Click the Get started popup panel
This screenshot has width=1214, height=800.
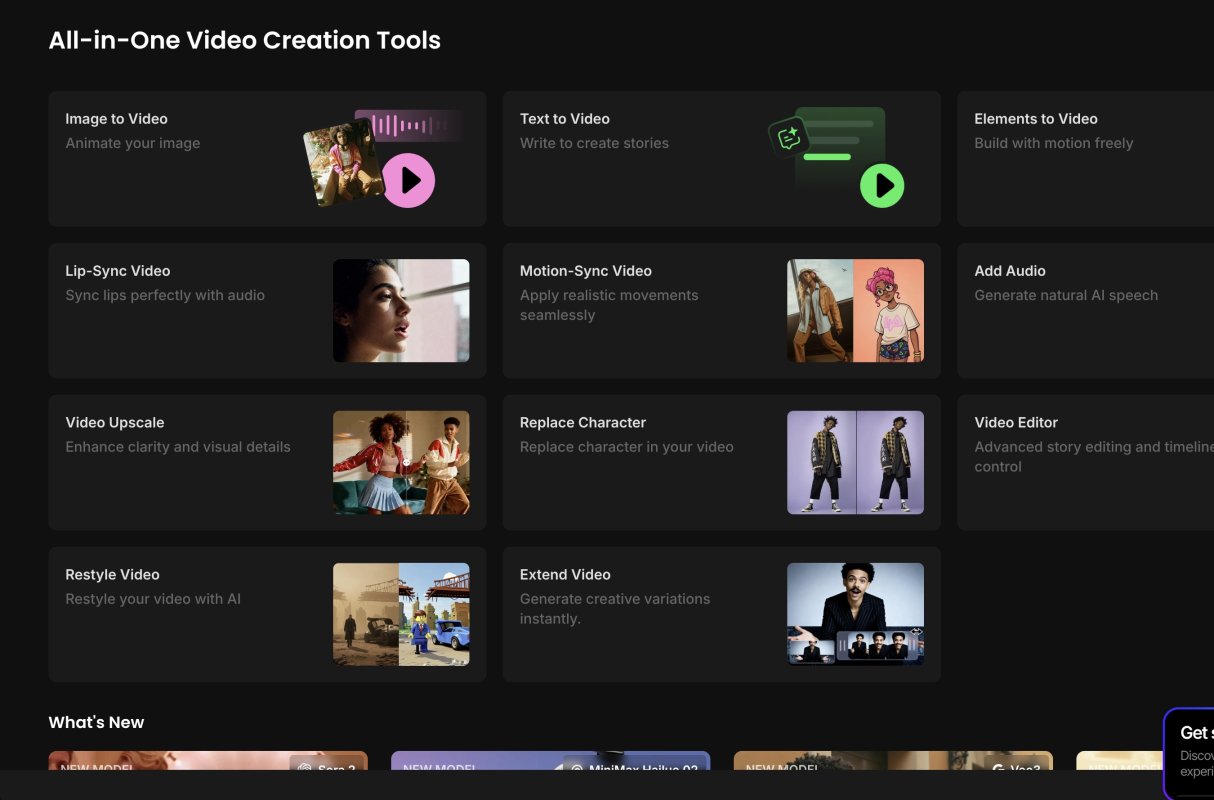point(1190,750)
